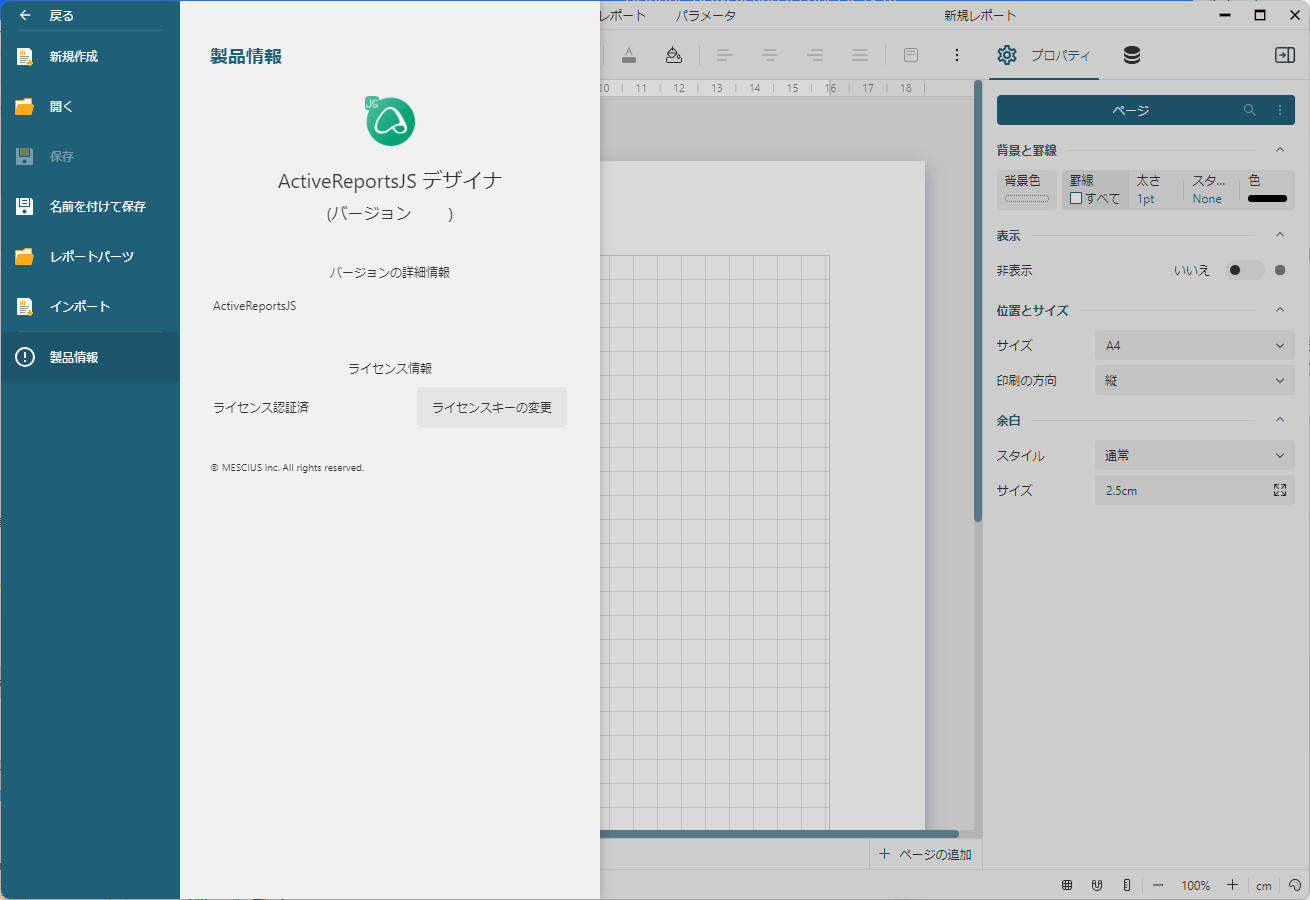The image size is (1310, 900).
Task: Click the 名前を付けて保存 disk icon
Action: point(25,207)
